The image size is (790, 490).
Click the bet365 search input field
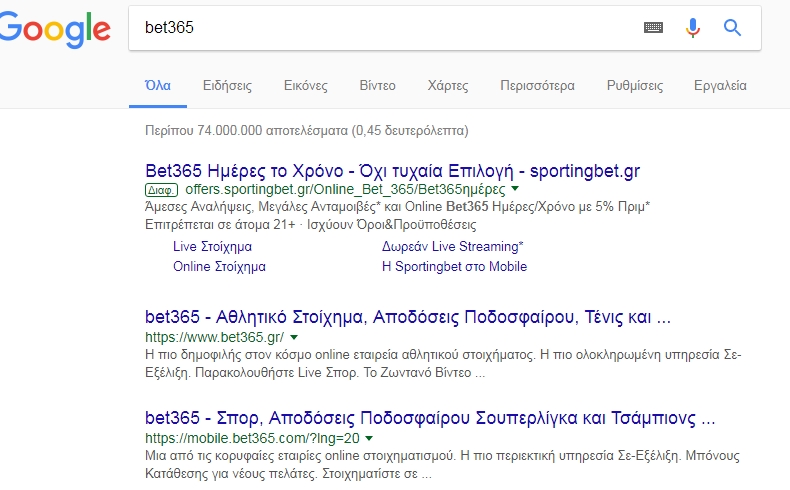pyautogui.click(x=383, y=28)
